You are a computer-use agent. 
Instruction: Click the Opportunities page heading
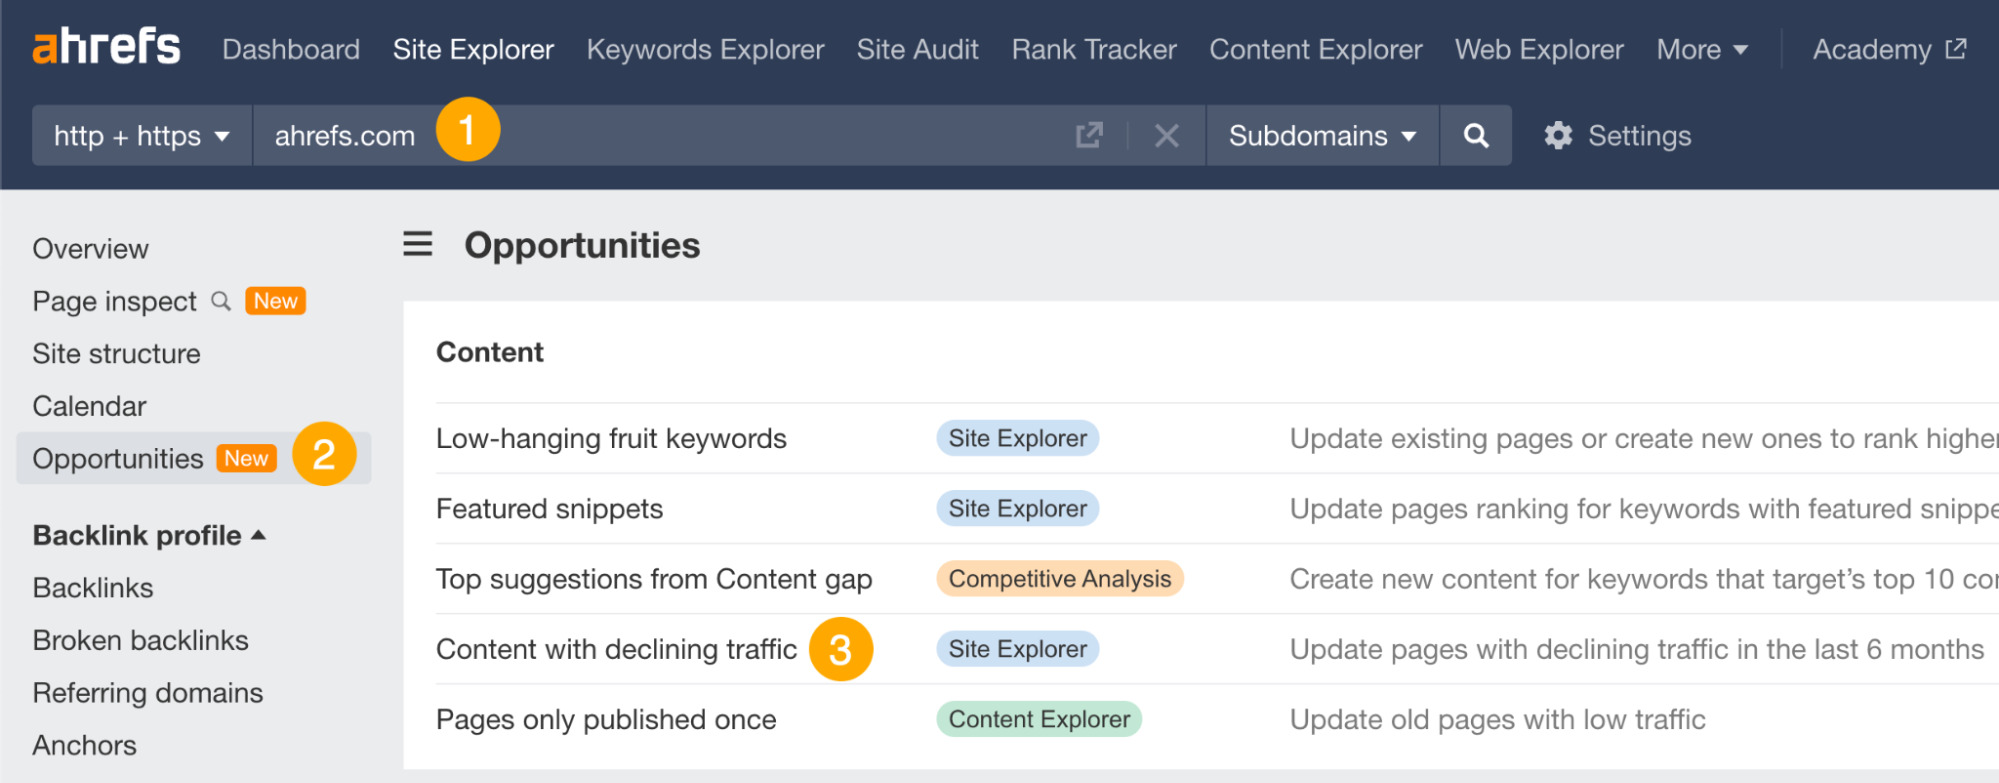tap(582, 245)
